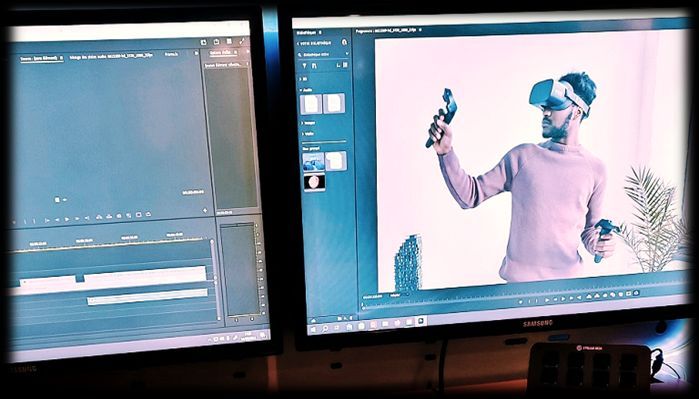Select the face-on-black thumbnail in library

point(314,182)
